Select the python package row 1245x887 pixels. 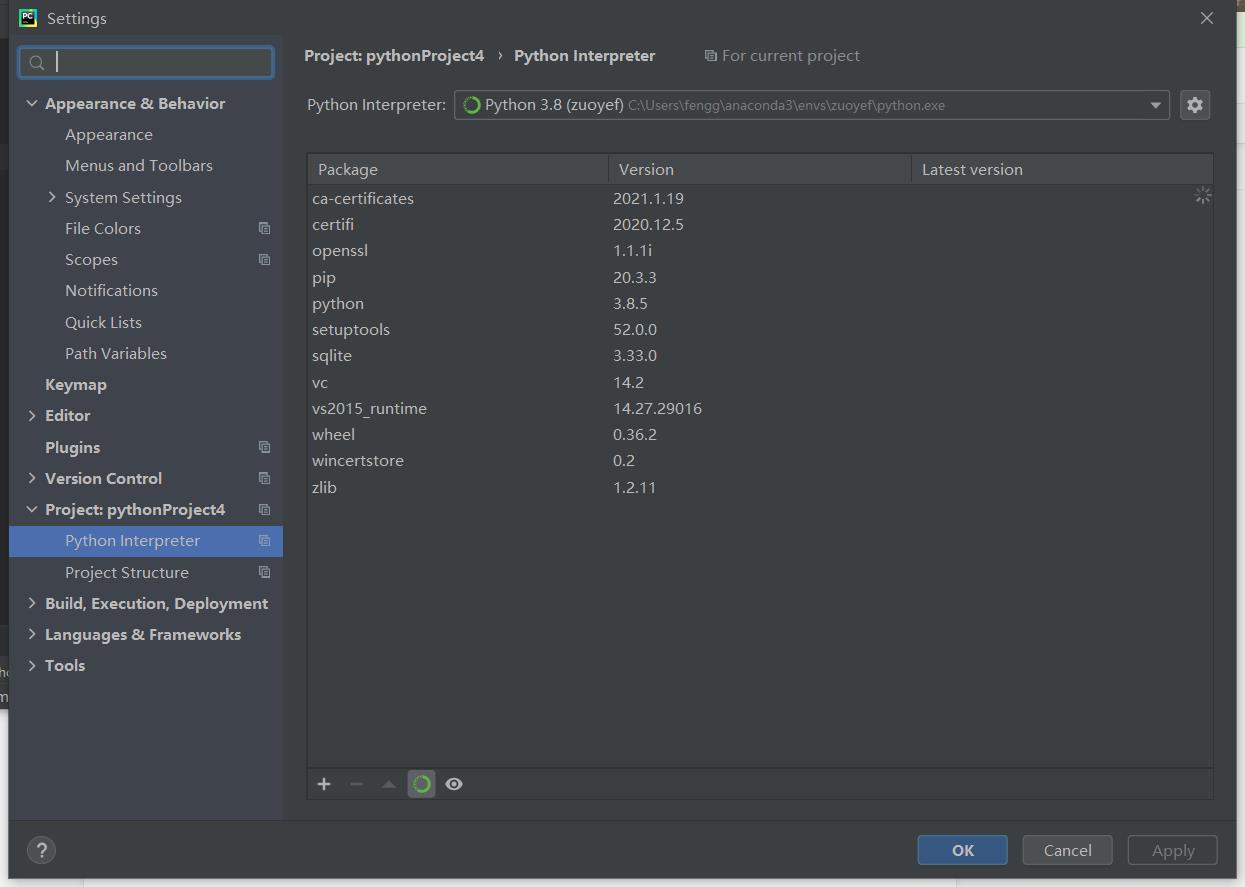click(760, 303)
